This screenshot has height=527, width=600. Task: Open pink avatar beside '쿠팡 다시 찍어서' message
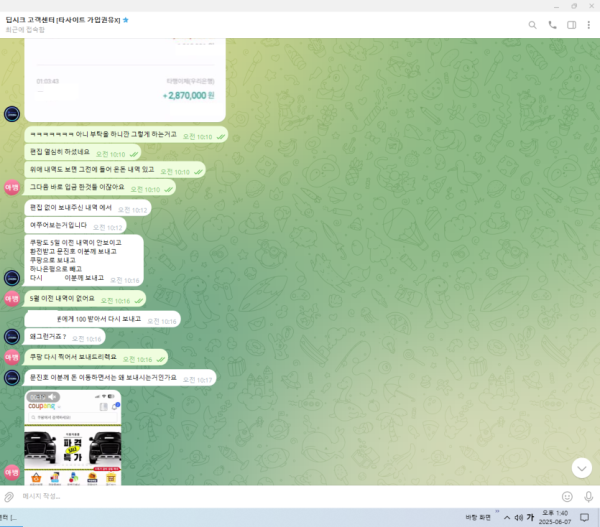click(12, 357)
